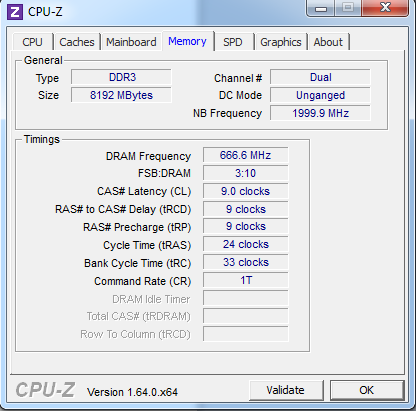Go to the Mainboard tab

tap(131, 42)
